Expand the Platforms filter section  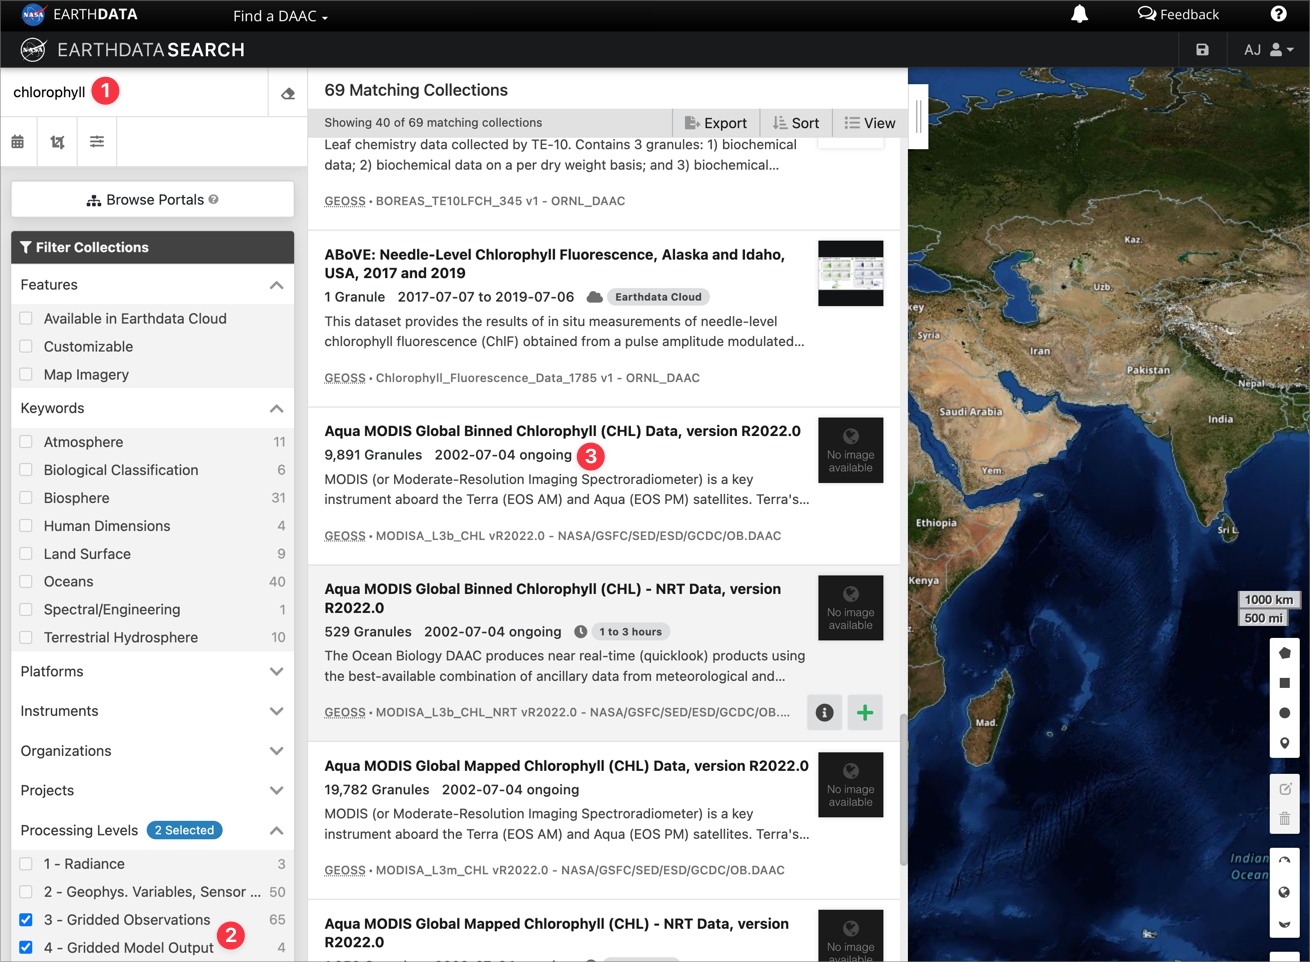pyautogui.click(x=152, y=672)
